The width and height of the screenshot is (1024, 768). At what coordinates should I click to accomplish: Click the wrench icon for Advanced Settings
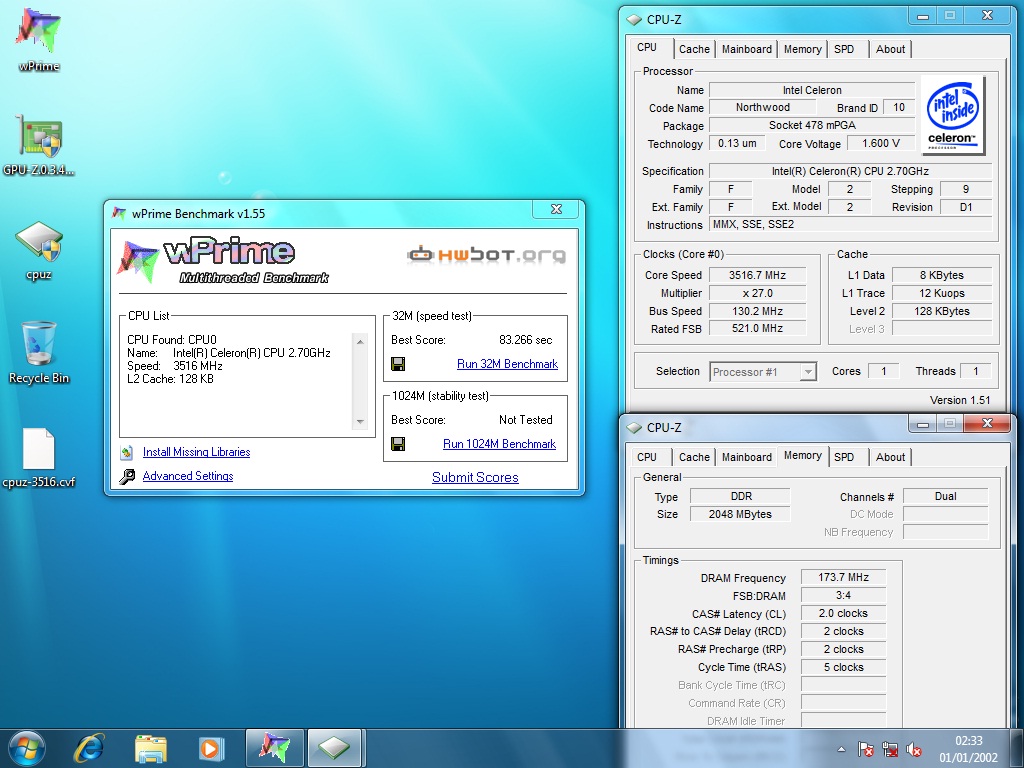coord(127,476)
